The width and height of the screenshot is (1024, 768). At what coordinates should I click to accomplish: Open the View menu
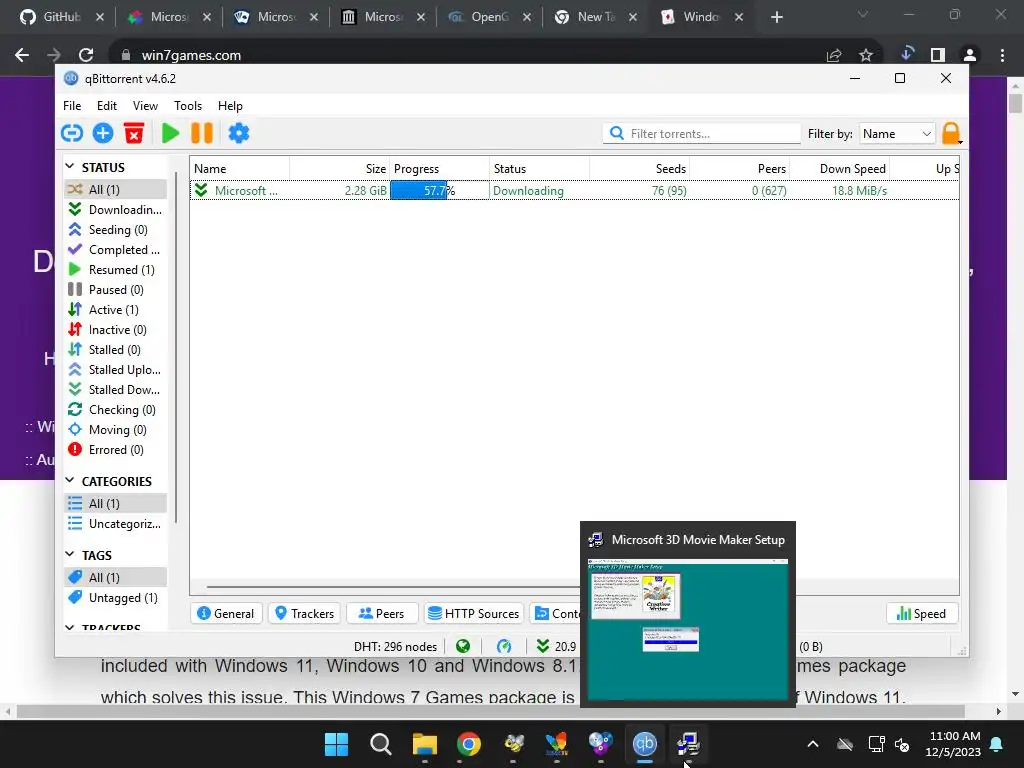point(145,106)
